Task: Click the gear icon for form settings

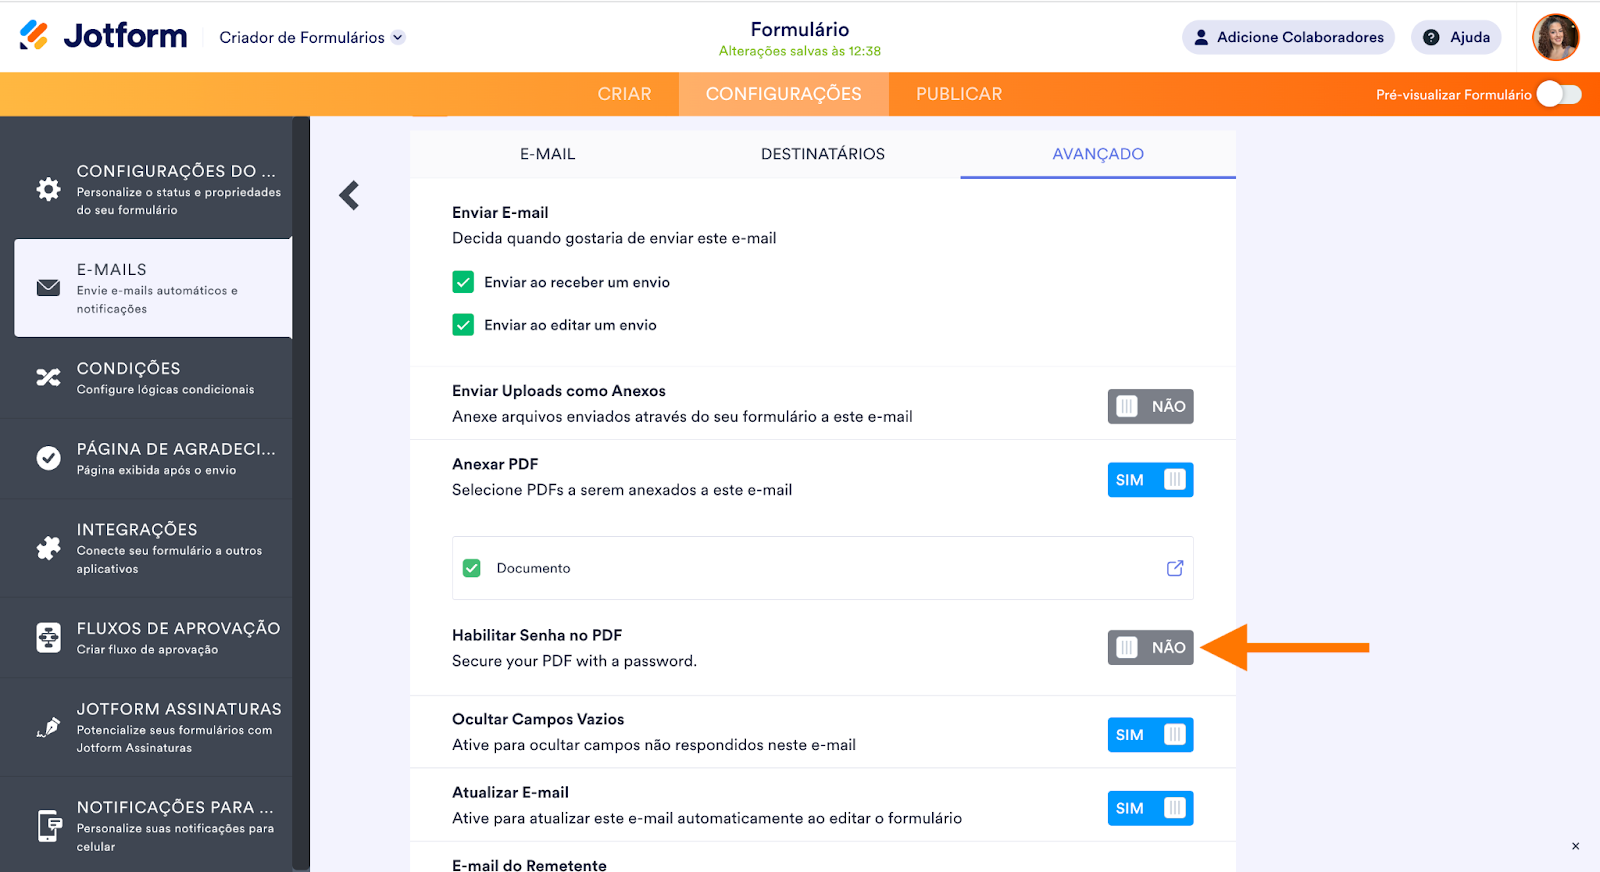Action: (48, 189)
